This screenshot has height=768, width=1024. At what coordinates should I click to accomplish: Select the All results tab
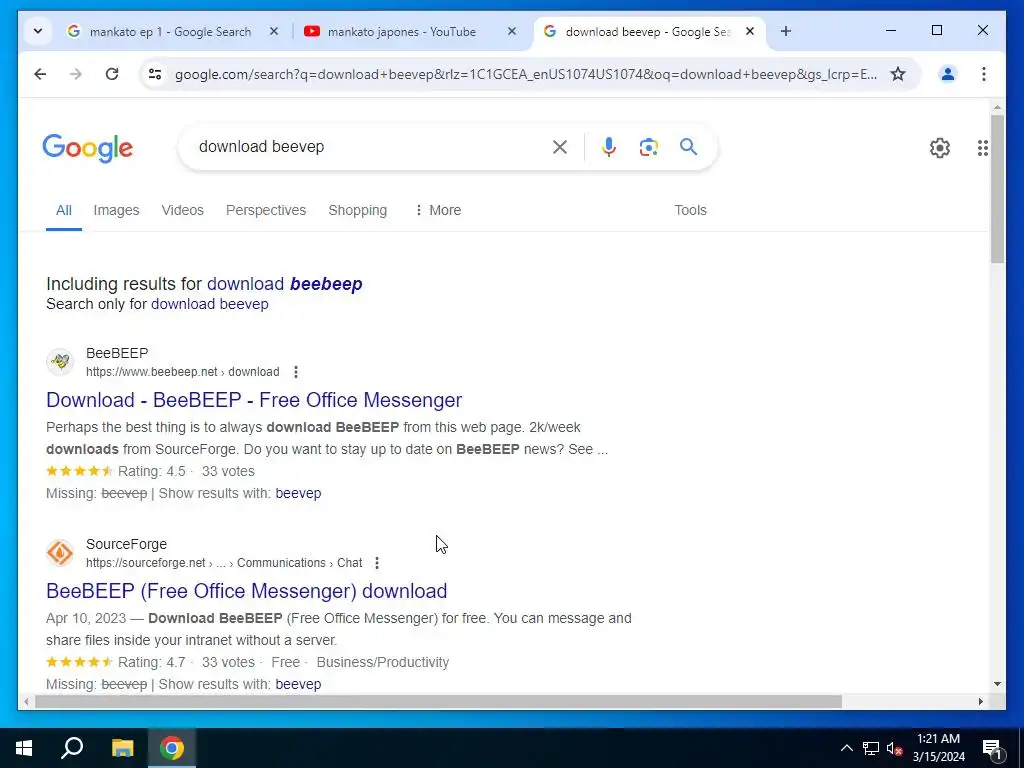click(63, 210)
